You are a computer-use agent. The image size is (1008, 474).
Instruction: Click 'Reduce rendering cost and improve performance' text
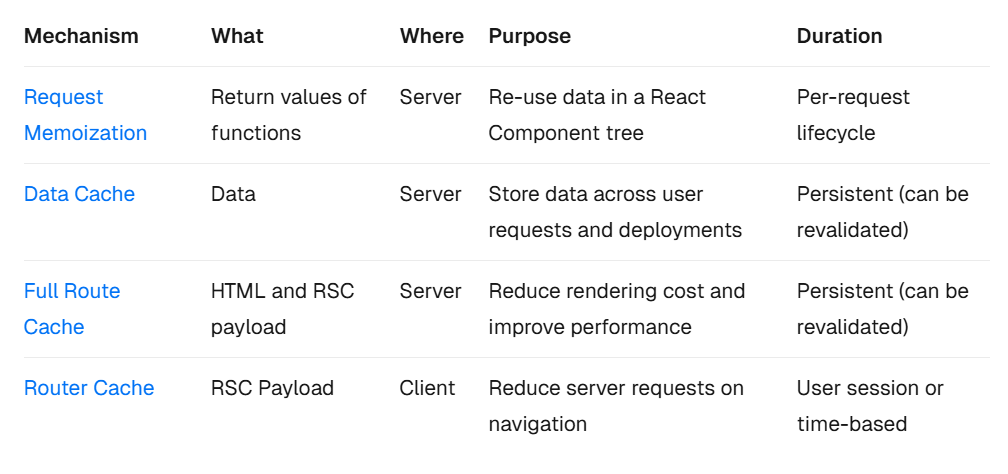click(617, 309)
